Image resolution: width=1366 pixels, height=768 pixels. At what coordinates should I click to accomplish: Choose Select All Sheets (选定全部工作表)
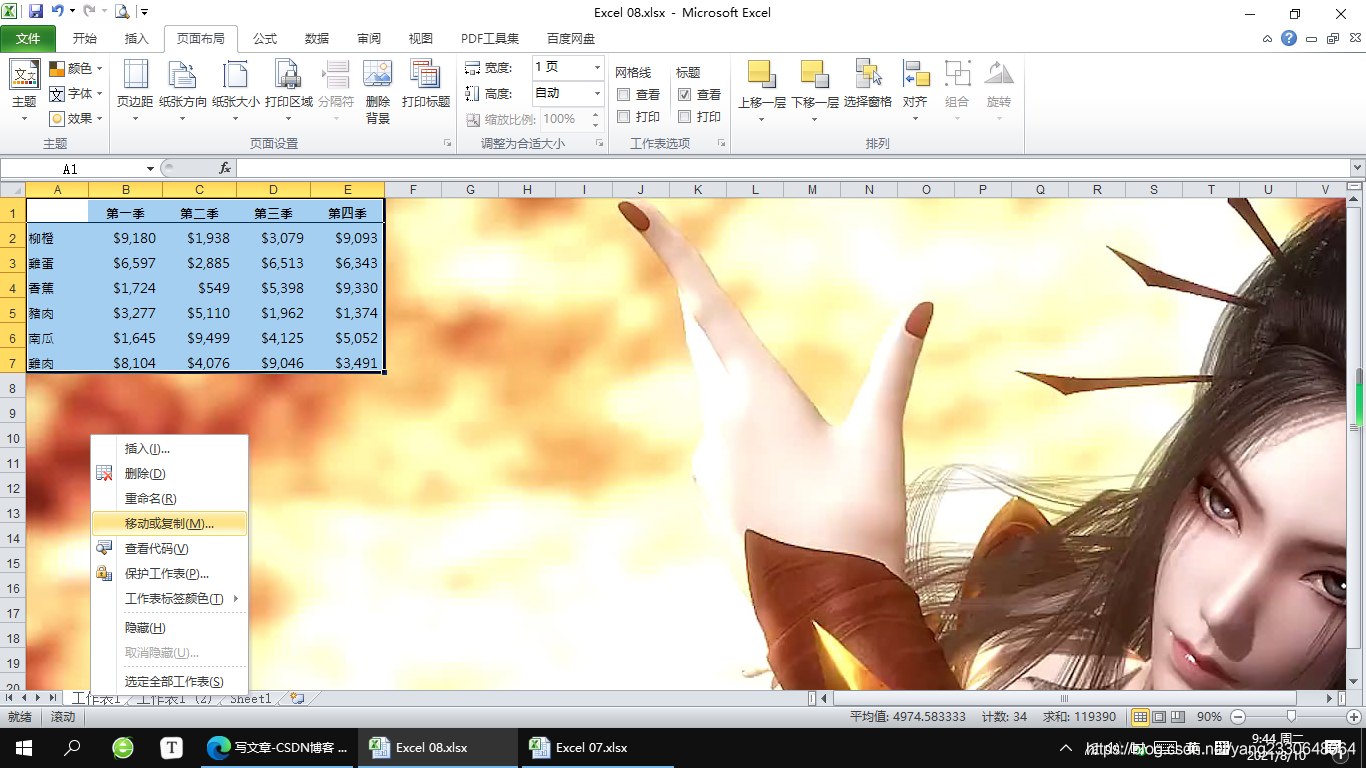coord(169,682)
